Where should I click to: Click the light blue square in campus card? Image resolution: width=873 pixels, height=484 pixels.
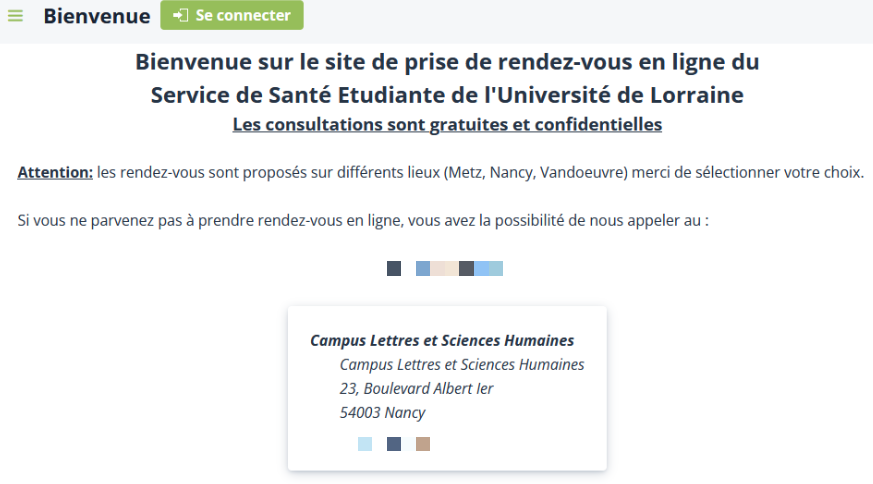[x=365, y=444]
